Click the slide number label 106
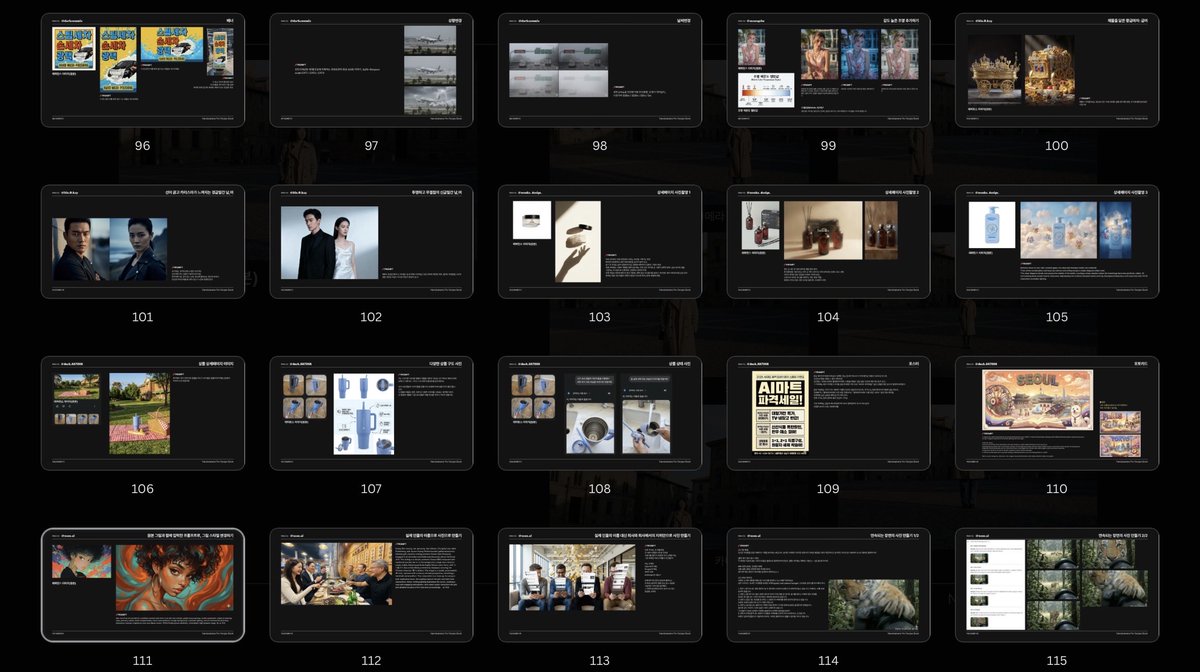1200x672 pixels. point(142,489)
